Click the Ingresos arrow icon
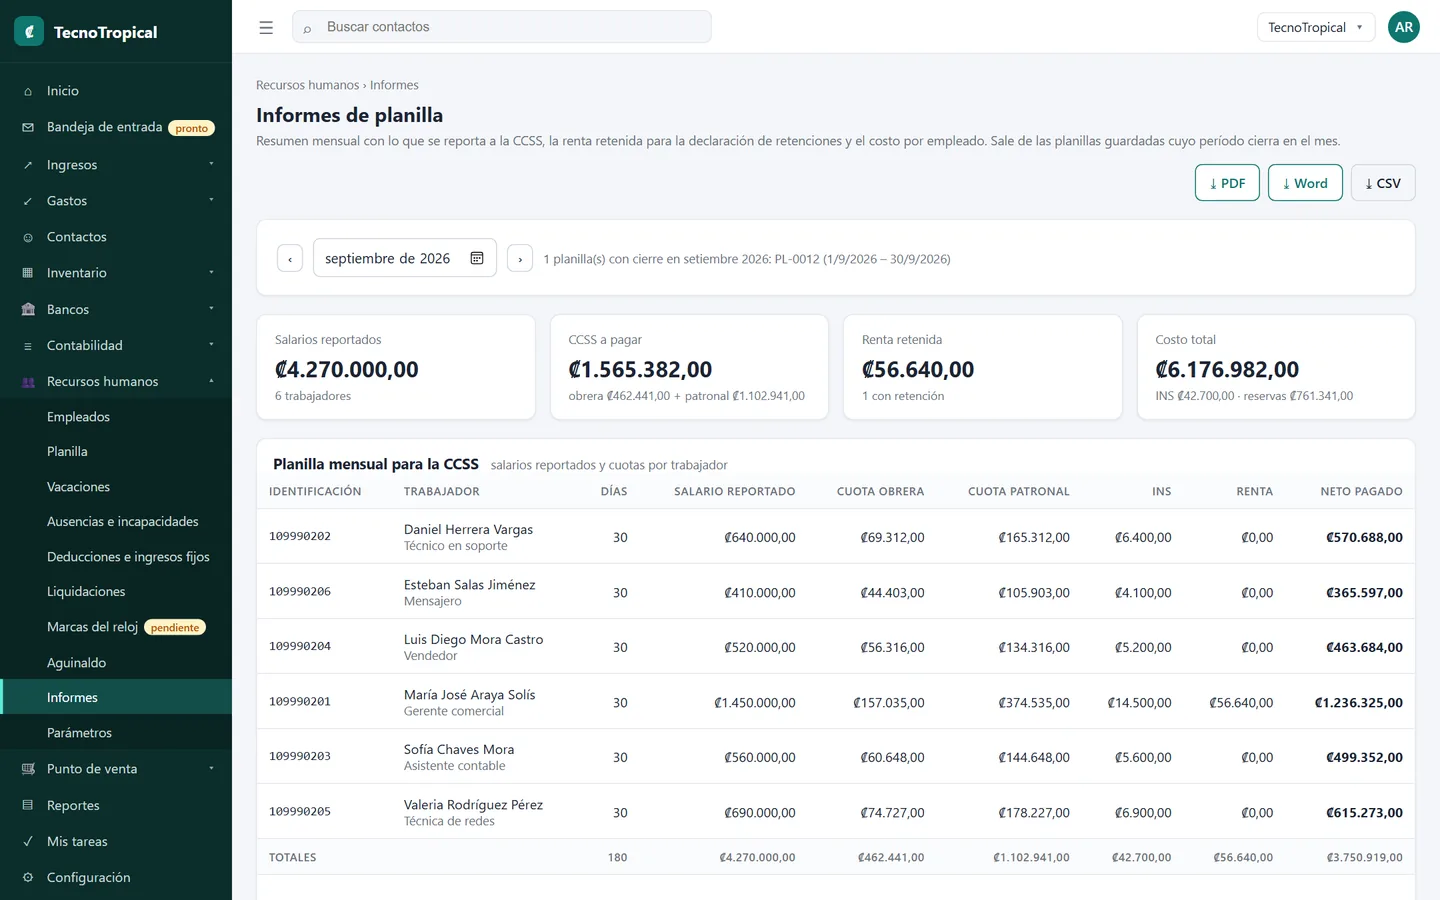This screenshot has width=1440, height=900. point(28,165)
